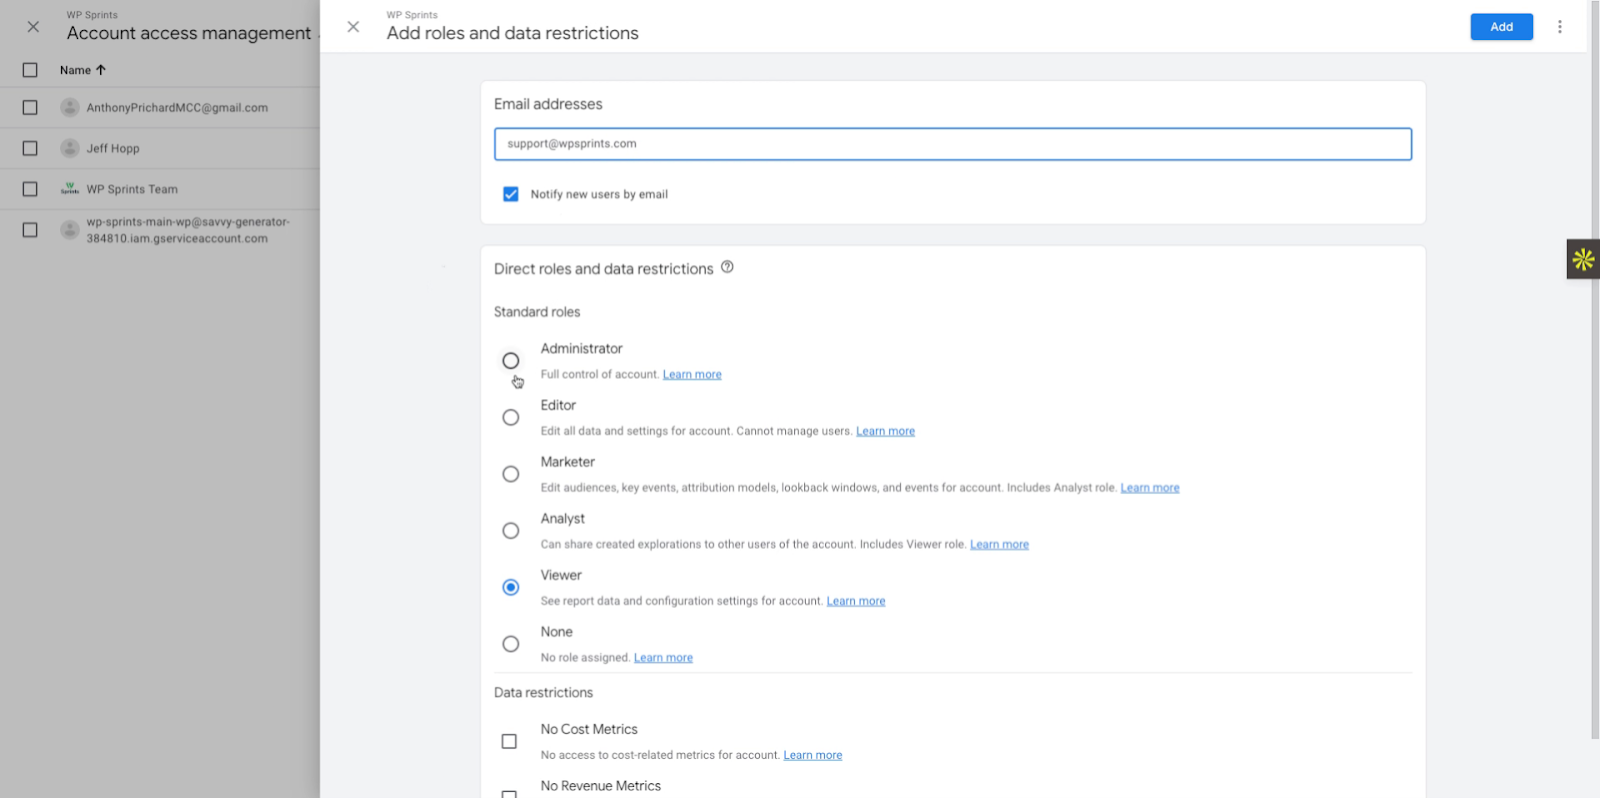Click the help icon beside Direct roles heading
1600x798 pixels.
727,267
